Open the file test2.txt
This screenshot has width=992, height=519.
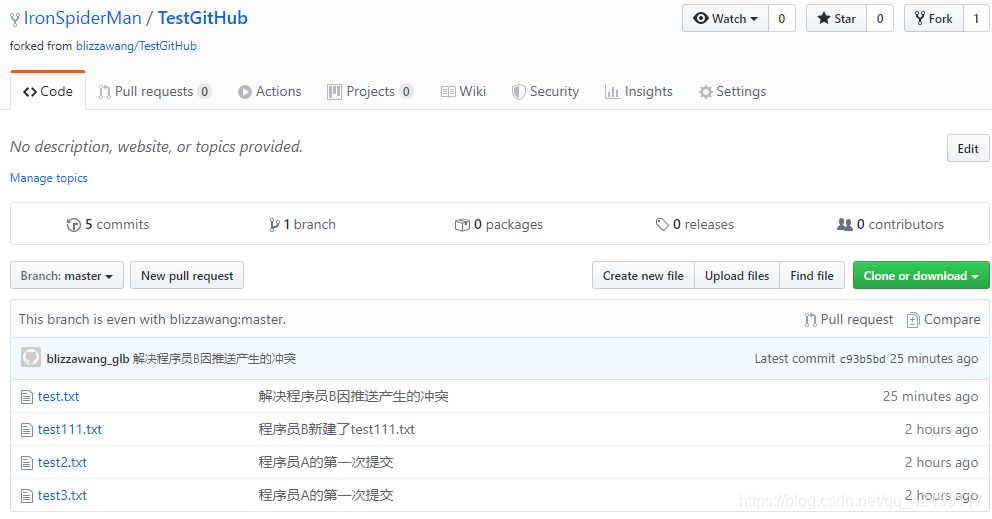(x=62, y=462)
